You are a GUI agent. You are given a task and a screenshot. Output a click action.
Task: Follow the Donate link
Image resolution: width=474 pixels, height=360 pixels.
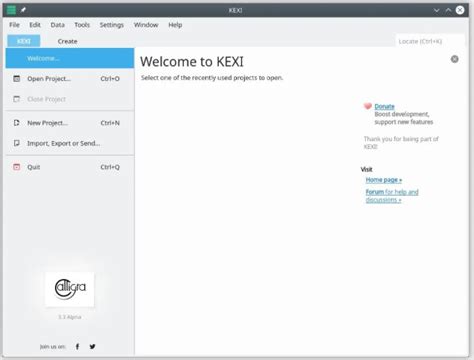click(384, 106)
